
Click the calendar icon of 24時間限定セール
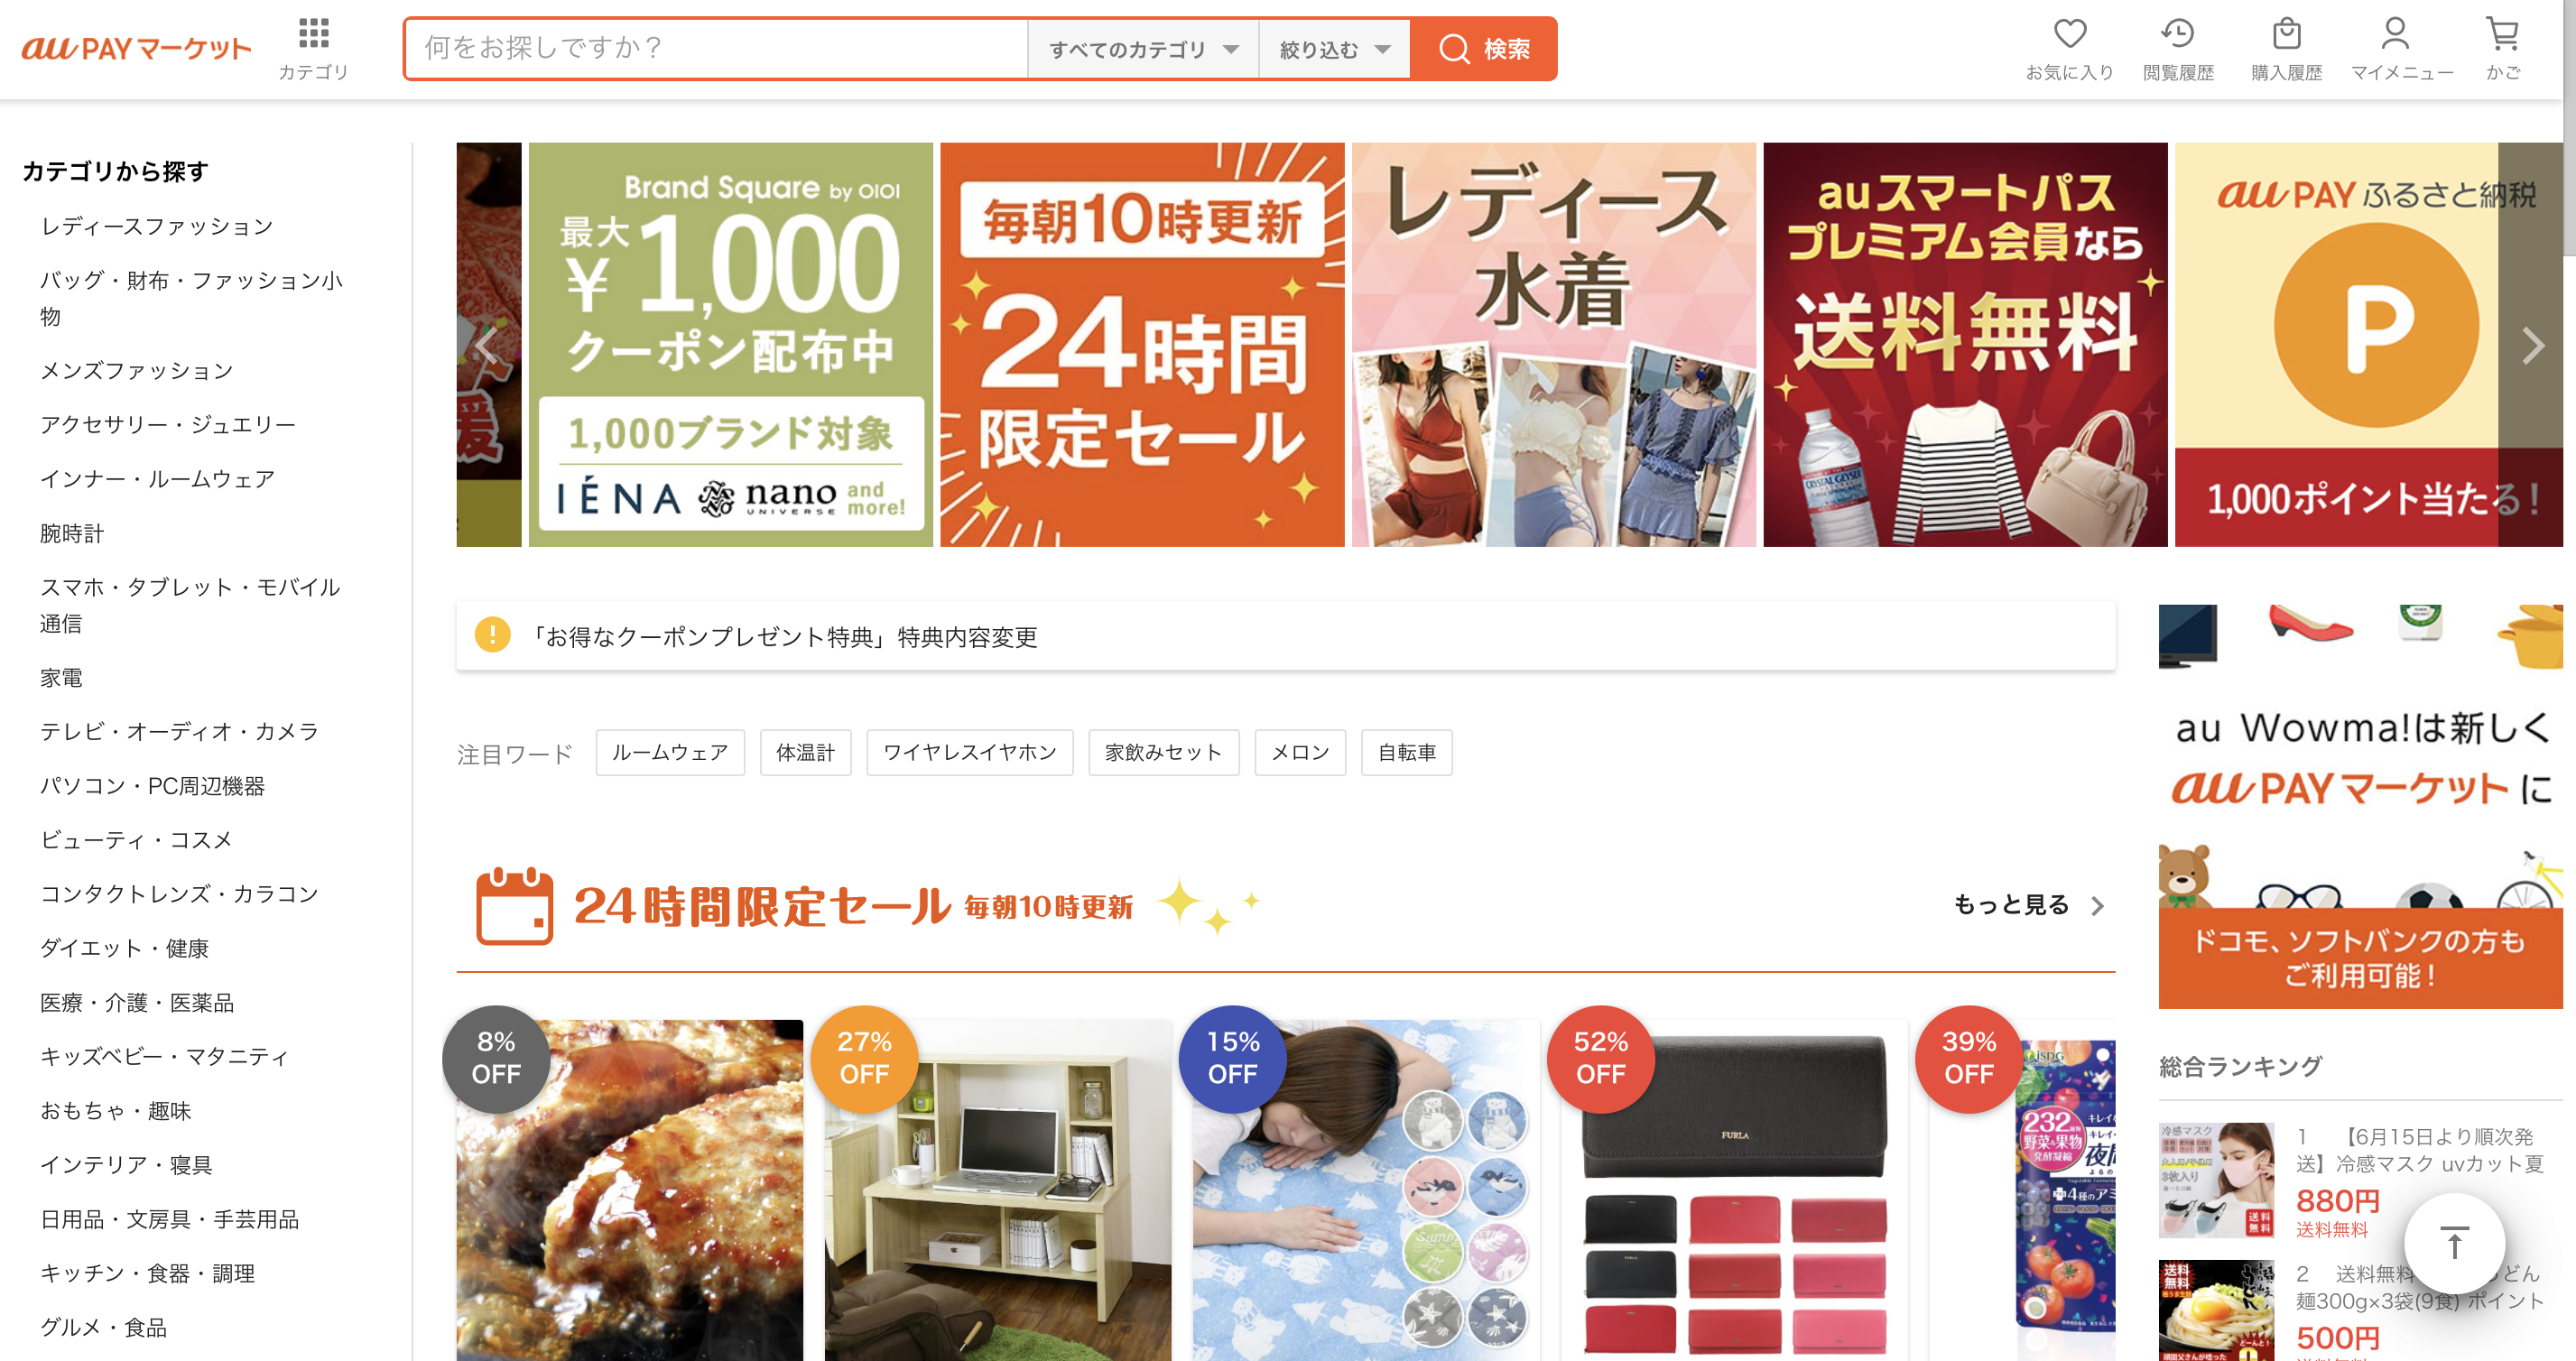tap(514, 905)
